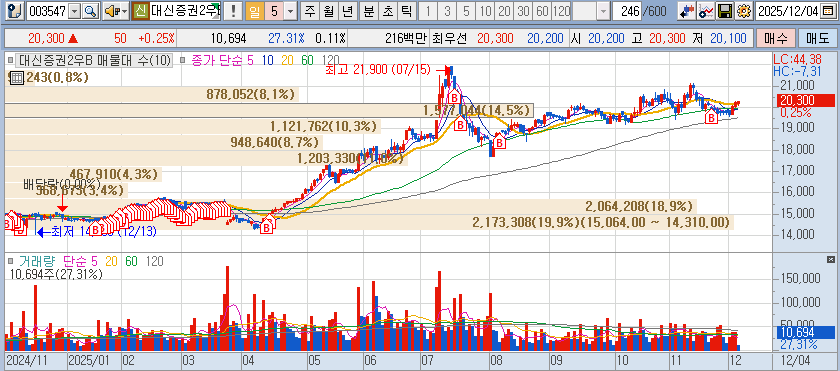Click the 종가 단순 legend label
The width and height of the screenshot is (840, 371).
pyautogui.click(x=216, y=60)
